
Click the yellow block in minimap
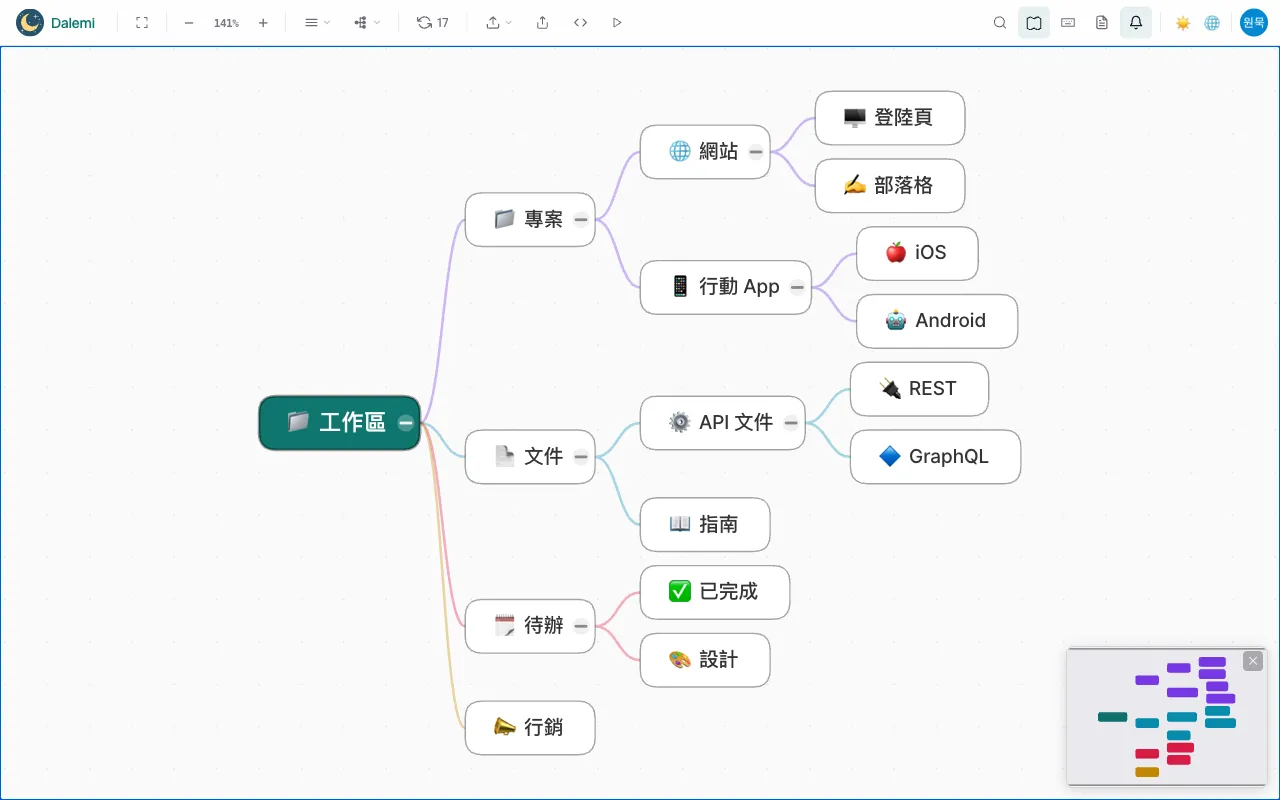(x=1147, y=772)
